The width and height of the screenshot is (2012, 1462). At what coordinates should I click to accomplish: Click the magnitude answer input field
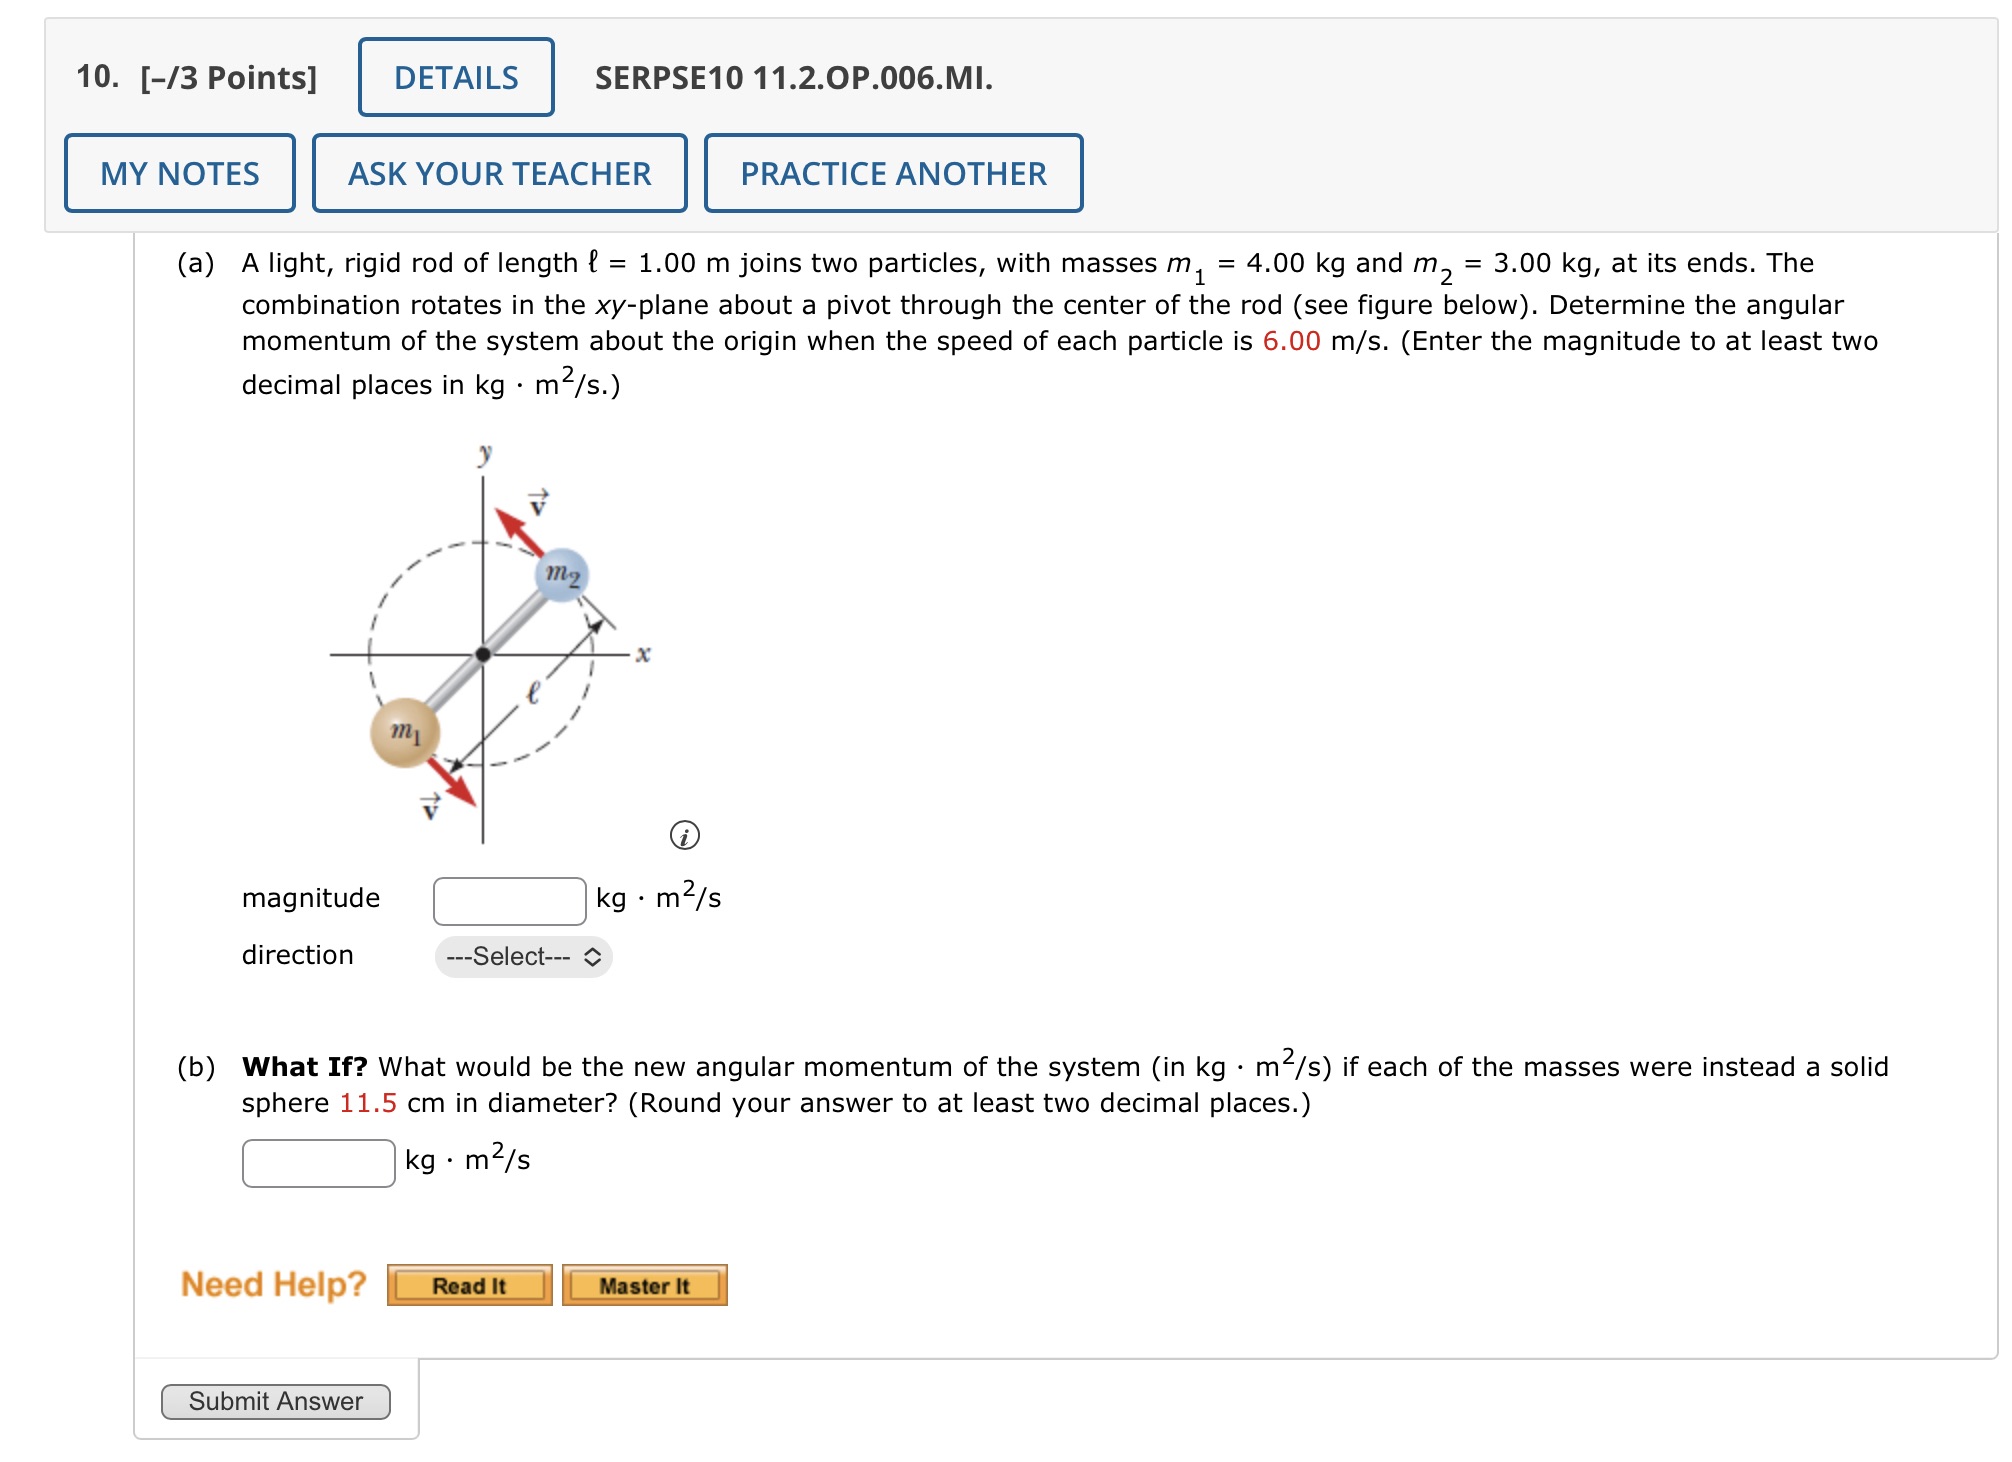coord(509,899)
